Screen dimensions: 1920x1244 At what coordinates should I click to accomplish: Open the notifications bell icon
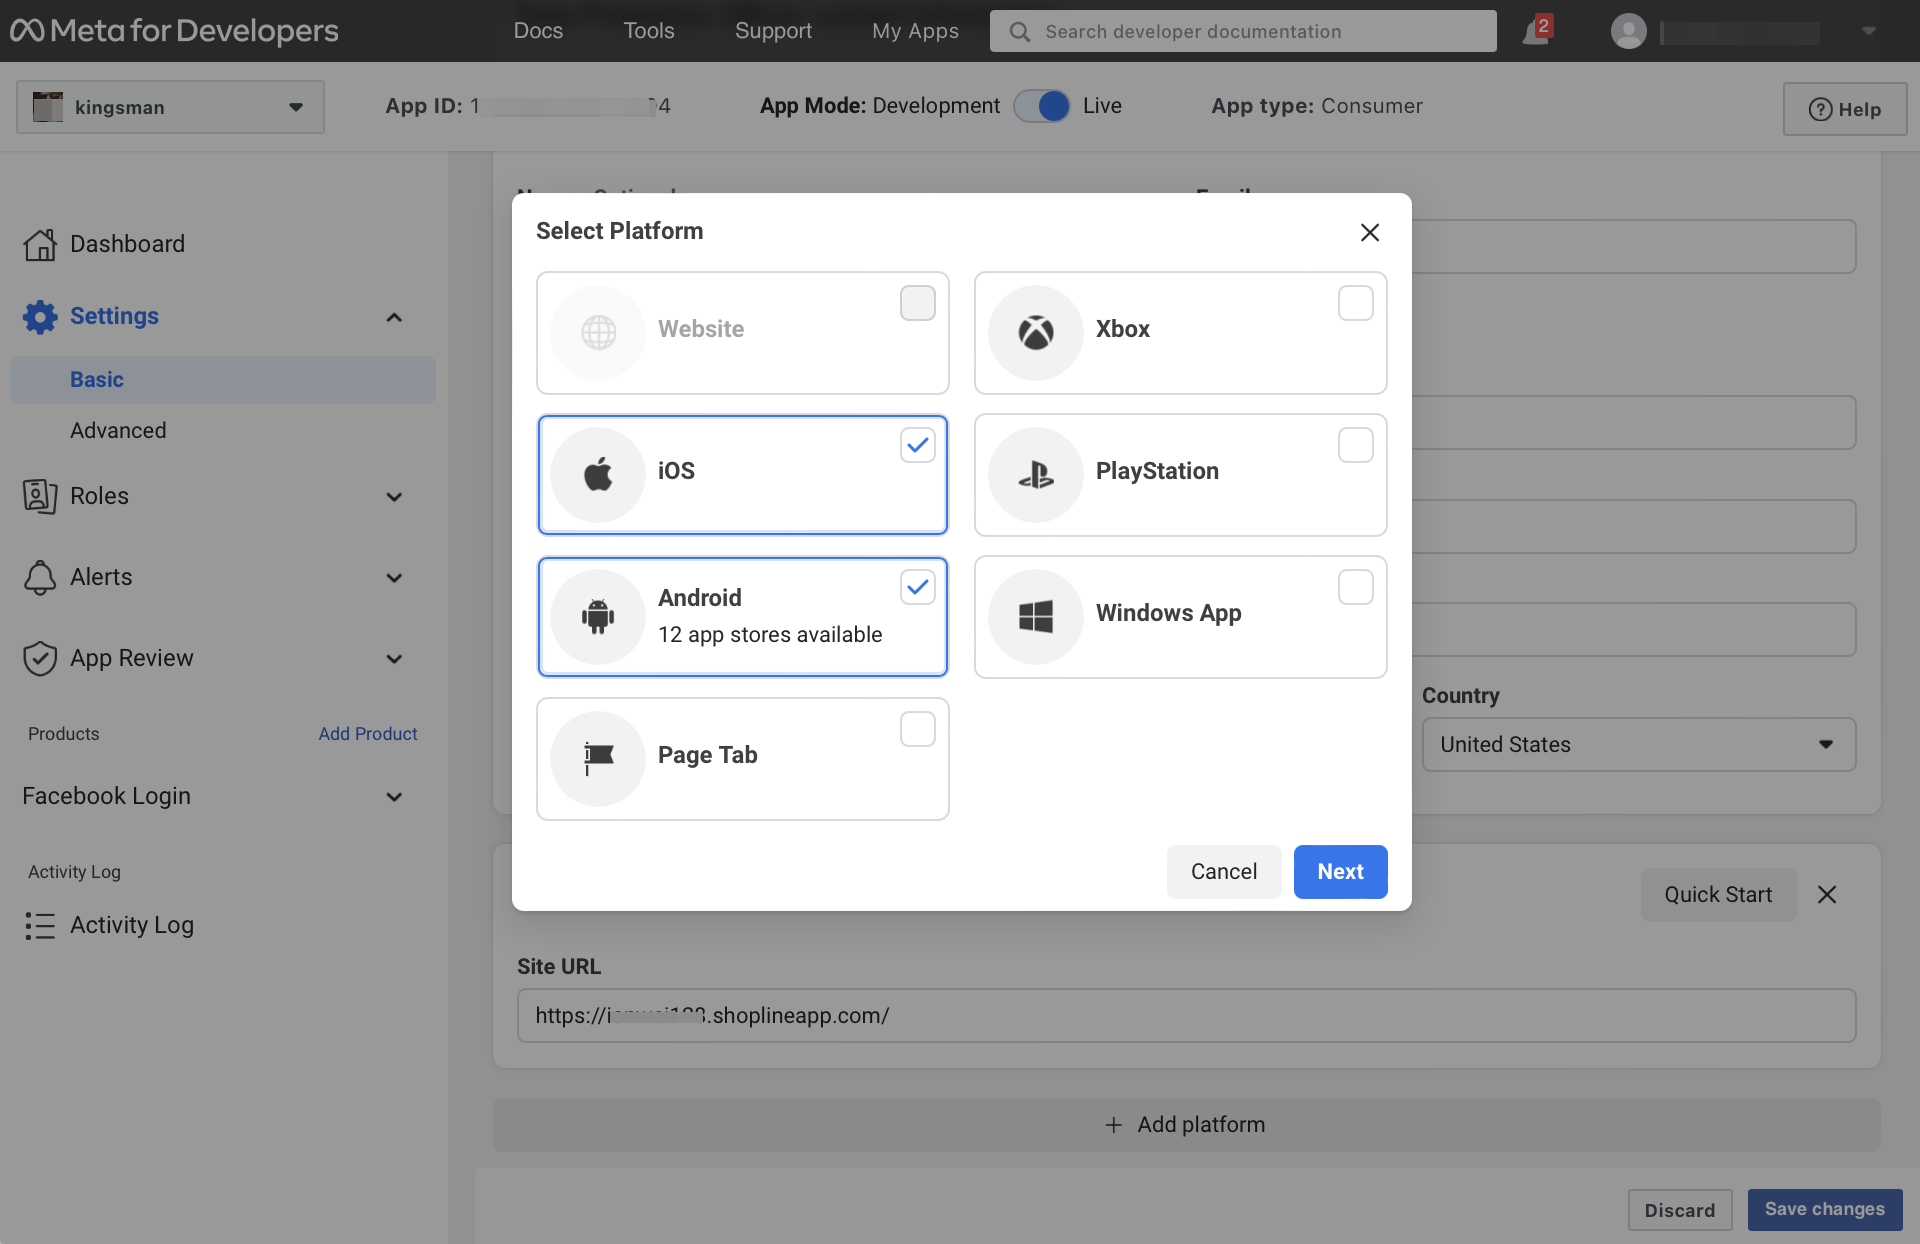[1535, 31]
